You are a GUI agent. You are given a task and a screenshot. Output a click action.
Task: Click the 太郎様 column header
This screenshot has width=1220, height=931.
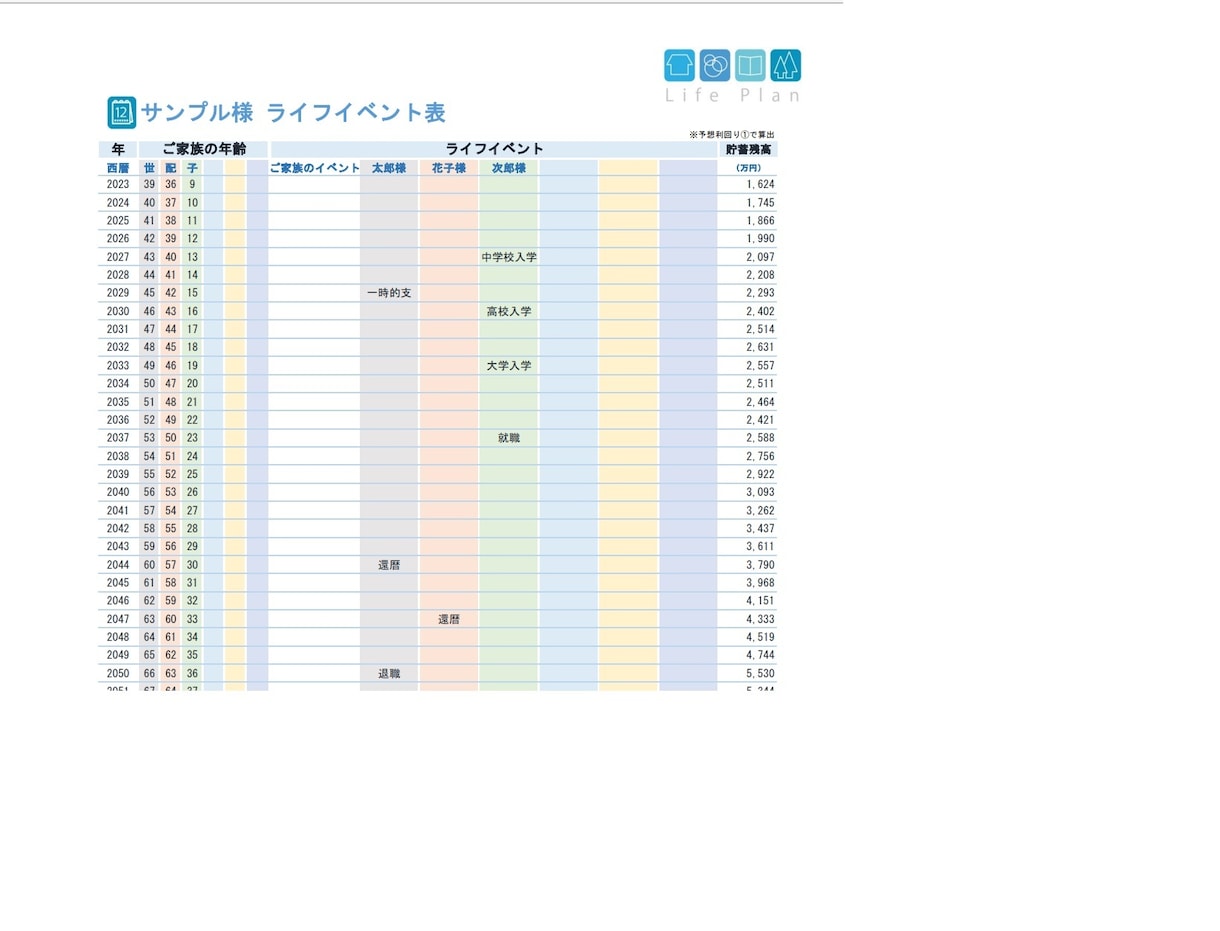389,168
